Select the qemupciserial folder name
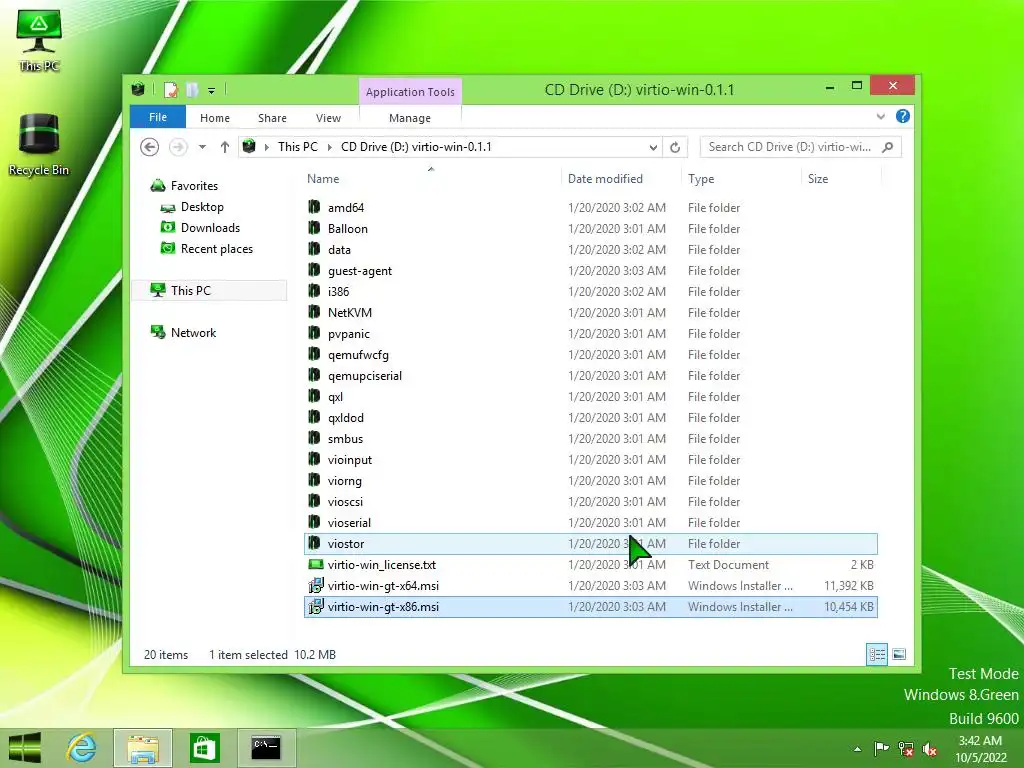The height and width of the screenshot is (768, 1024). point(365,376)
